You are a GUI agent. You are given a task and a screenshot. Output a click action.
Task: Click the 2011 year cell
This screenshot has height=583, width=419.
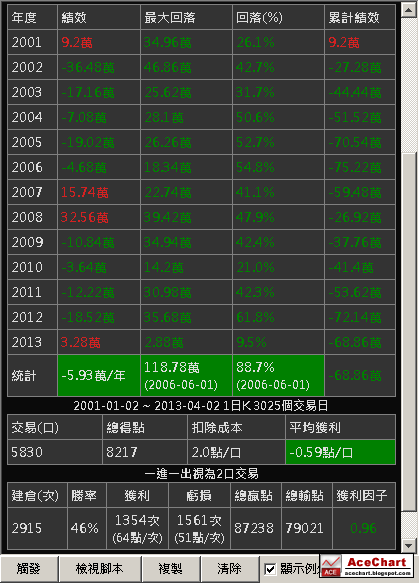pyautogui.click(x=32, y=292)
